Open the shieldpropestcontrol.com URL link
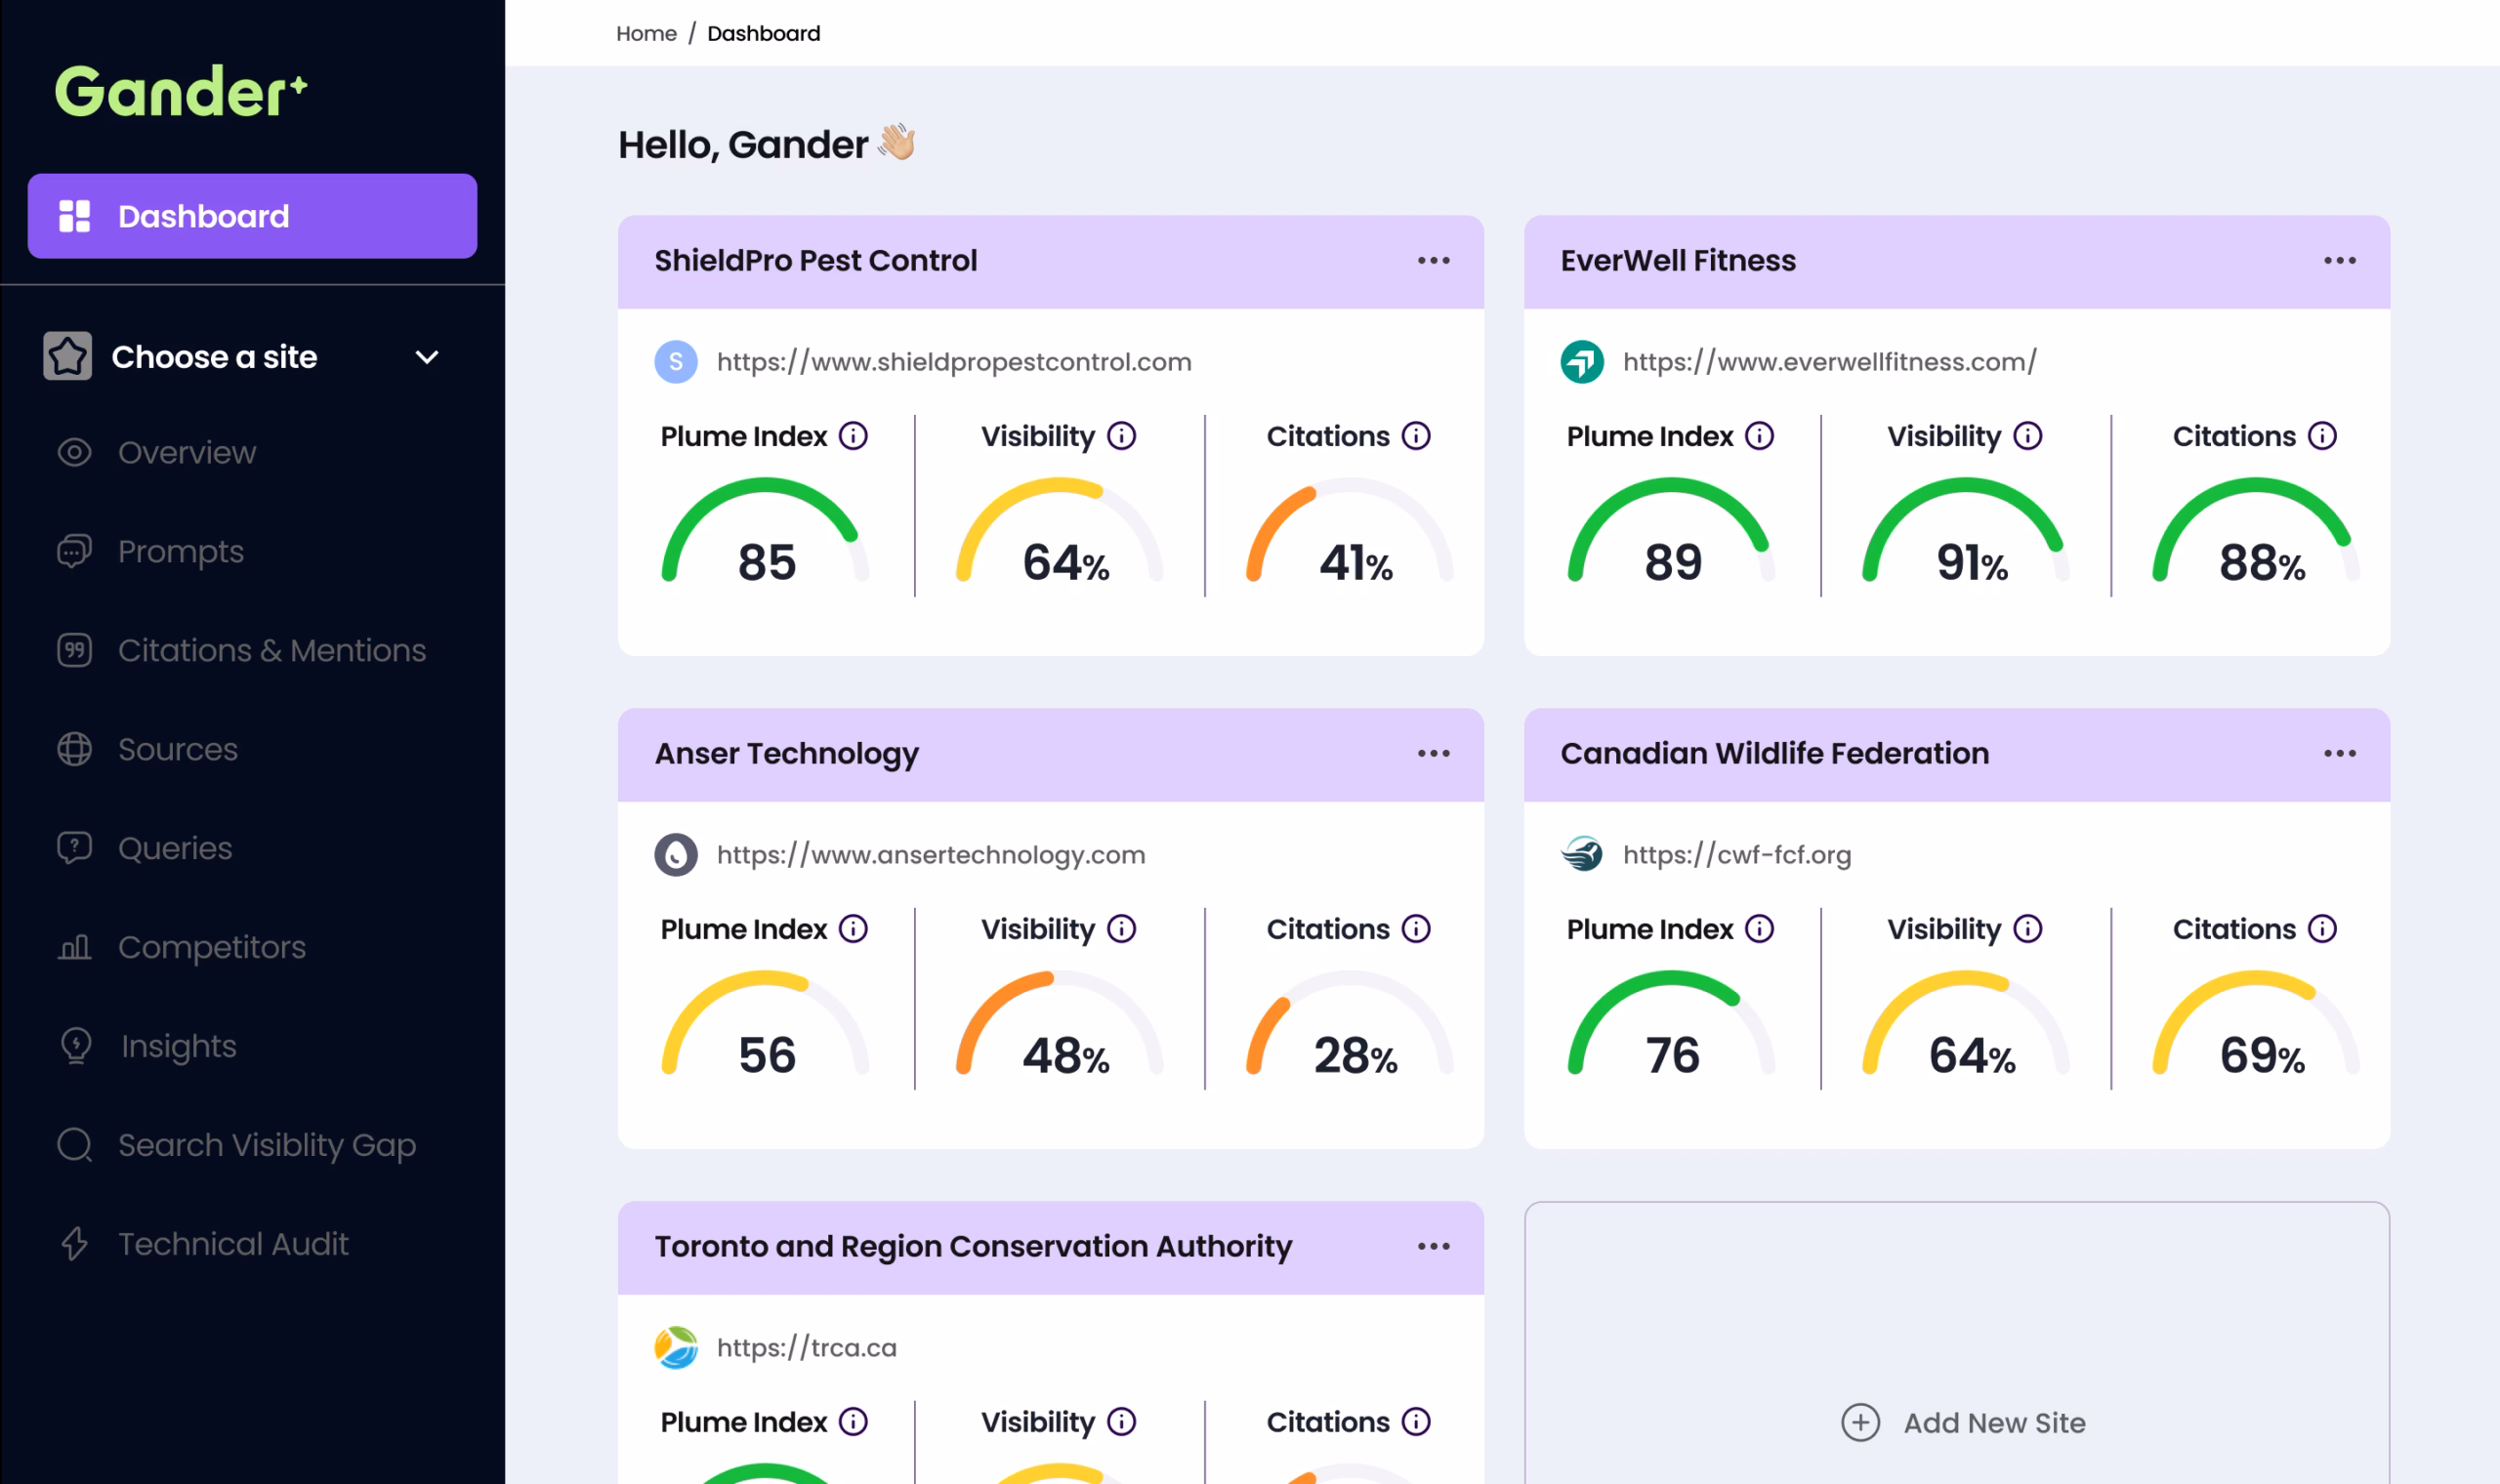This screenshot has width=2500, height=1484. click(954, 362)
